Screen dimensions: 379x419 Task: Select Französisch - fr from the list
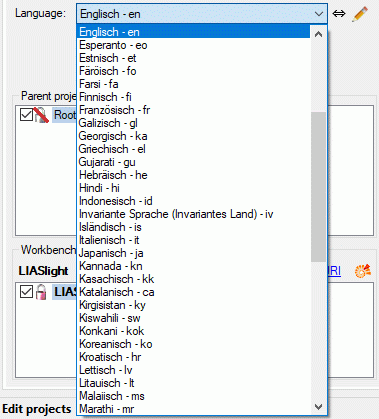[194, 110]
